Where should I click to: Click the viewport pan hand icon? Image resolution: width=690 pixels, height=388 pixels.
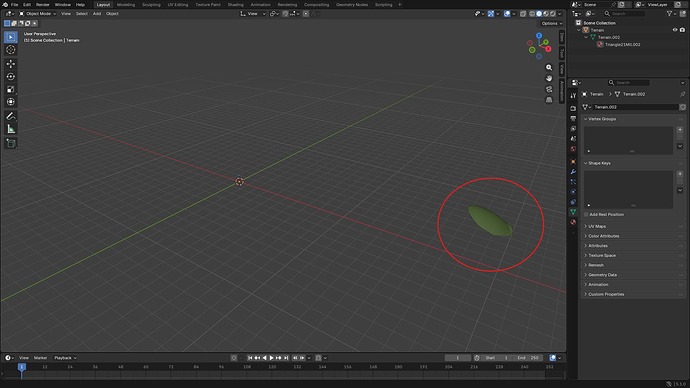pyautogui.click(x=549, y=78)
